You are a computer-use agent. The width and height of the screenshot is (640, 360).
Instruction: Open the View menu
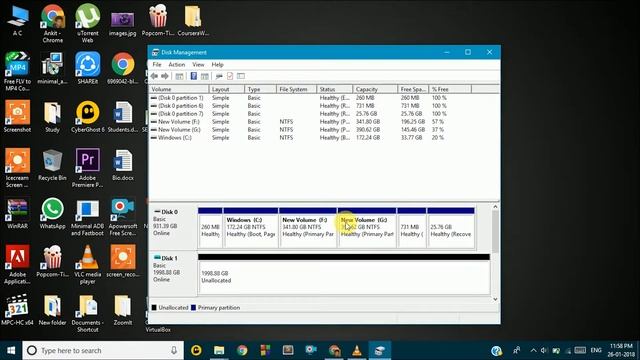198,64
